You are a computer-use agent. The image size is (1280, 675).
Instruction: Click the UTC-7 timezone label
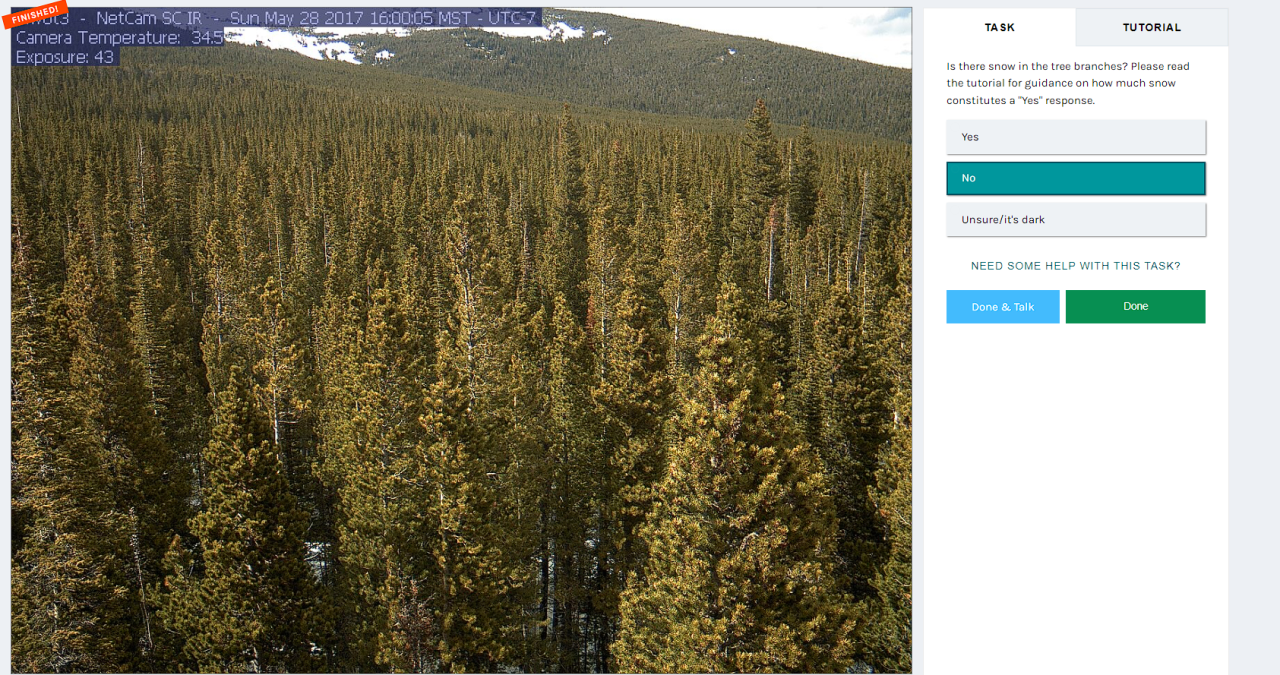(x=513, y=18)
